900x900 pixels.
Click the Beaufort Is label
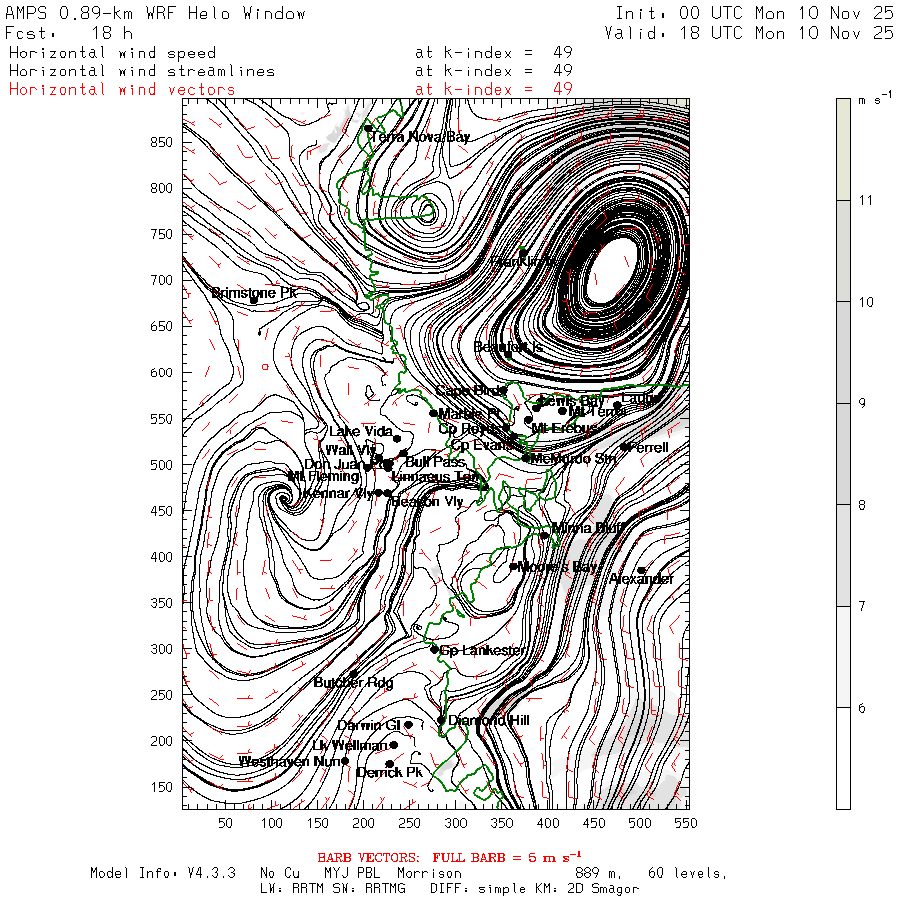508,347
